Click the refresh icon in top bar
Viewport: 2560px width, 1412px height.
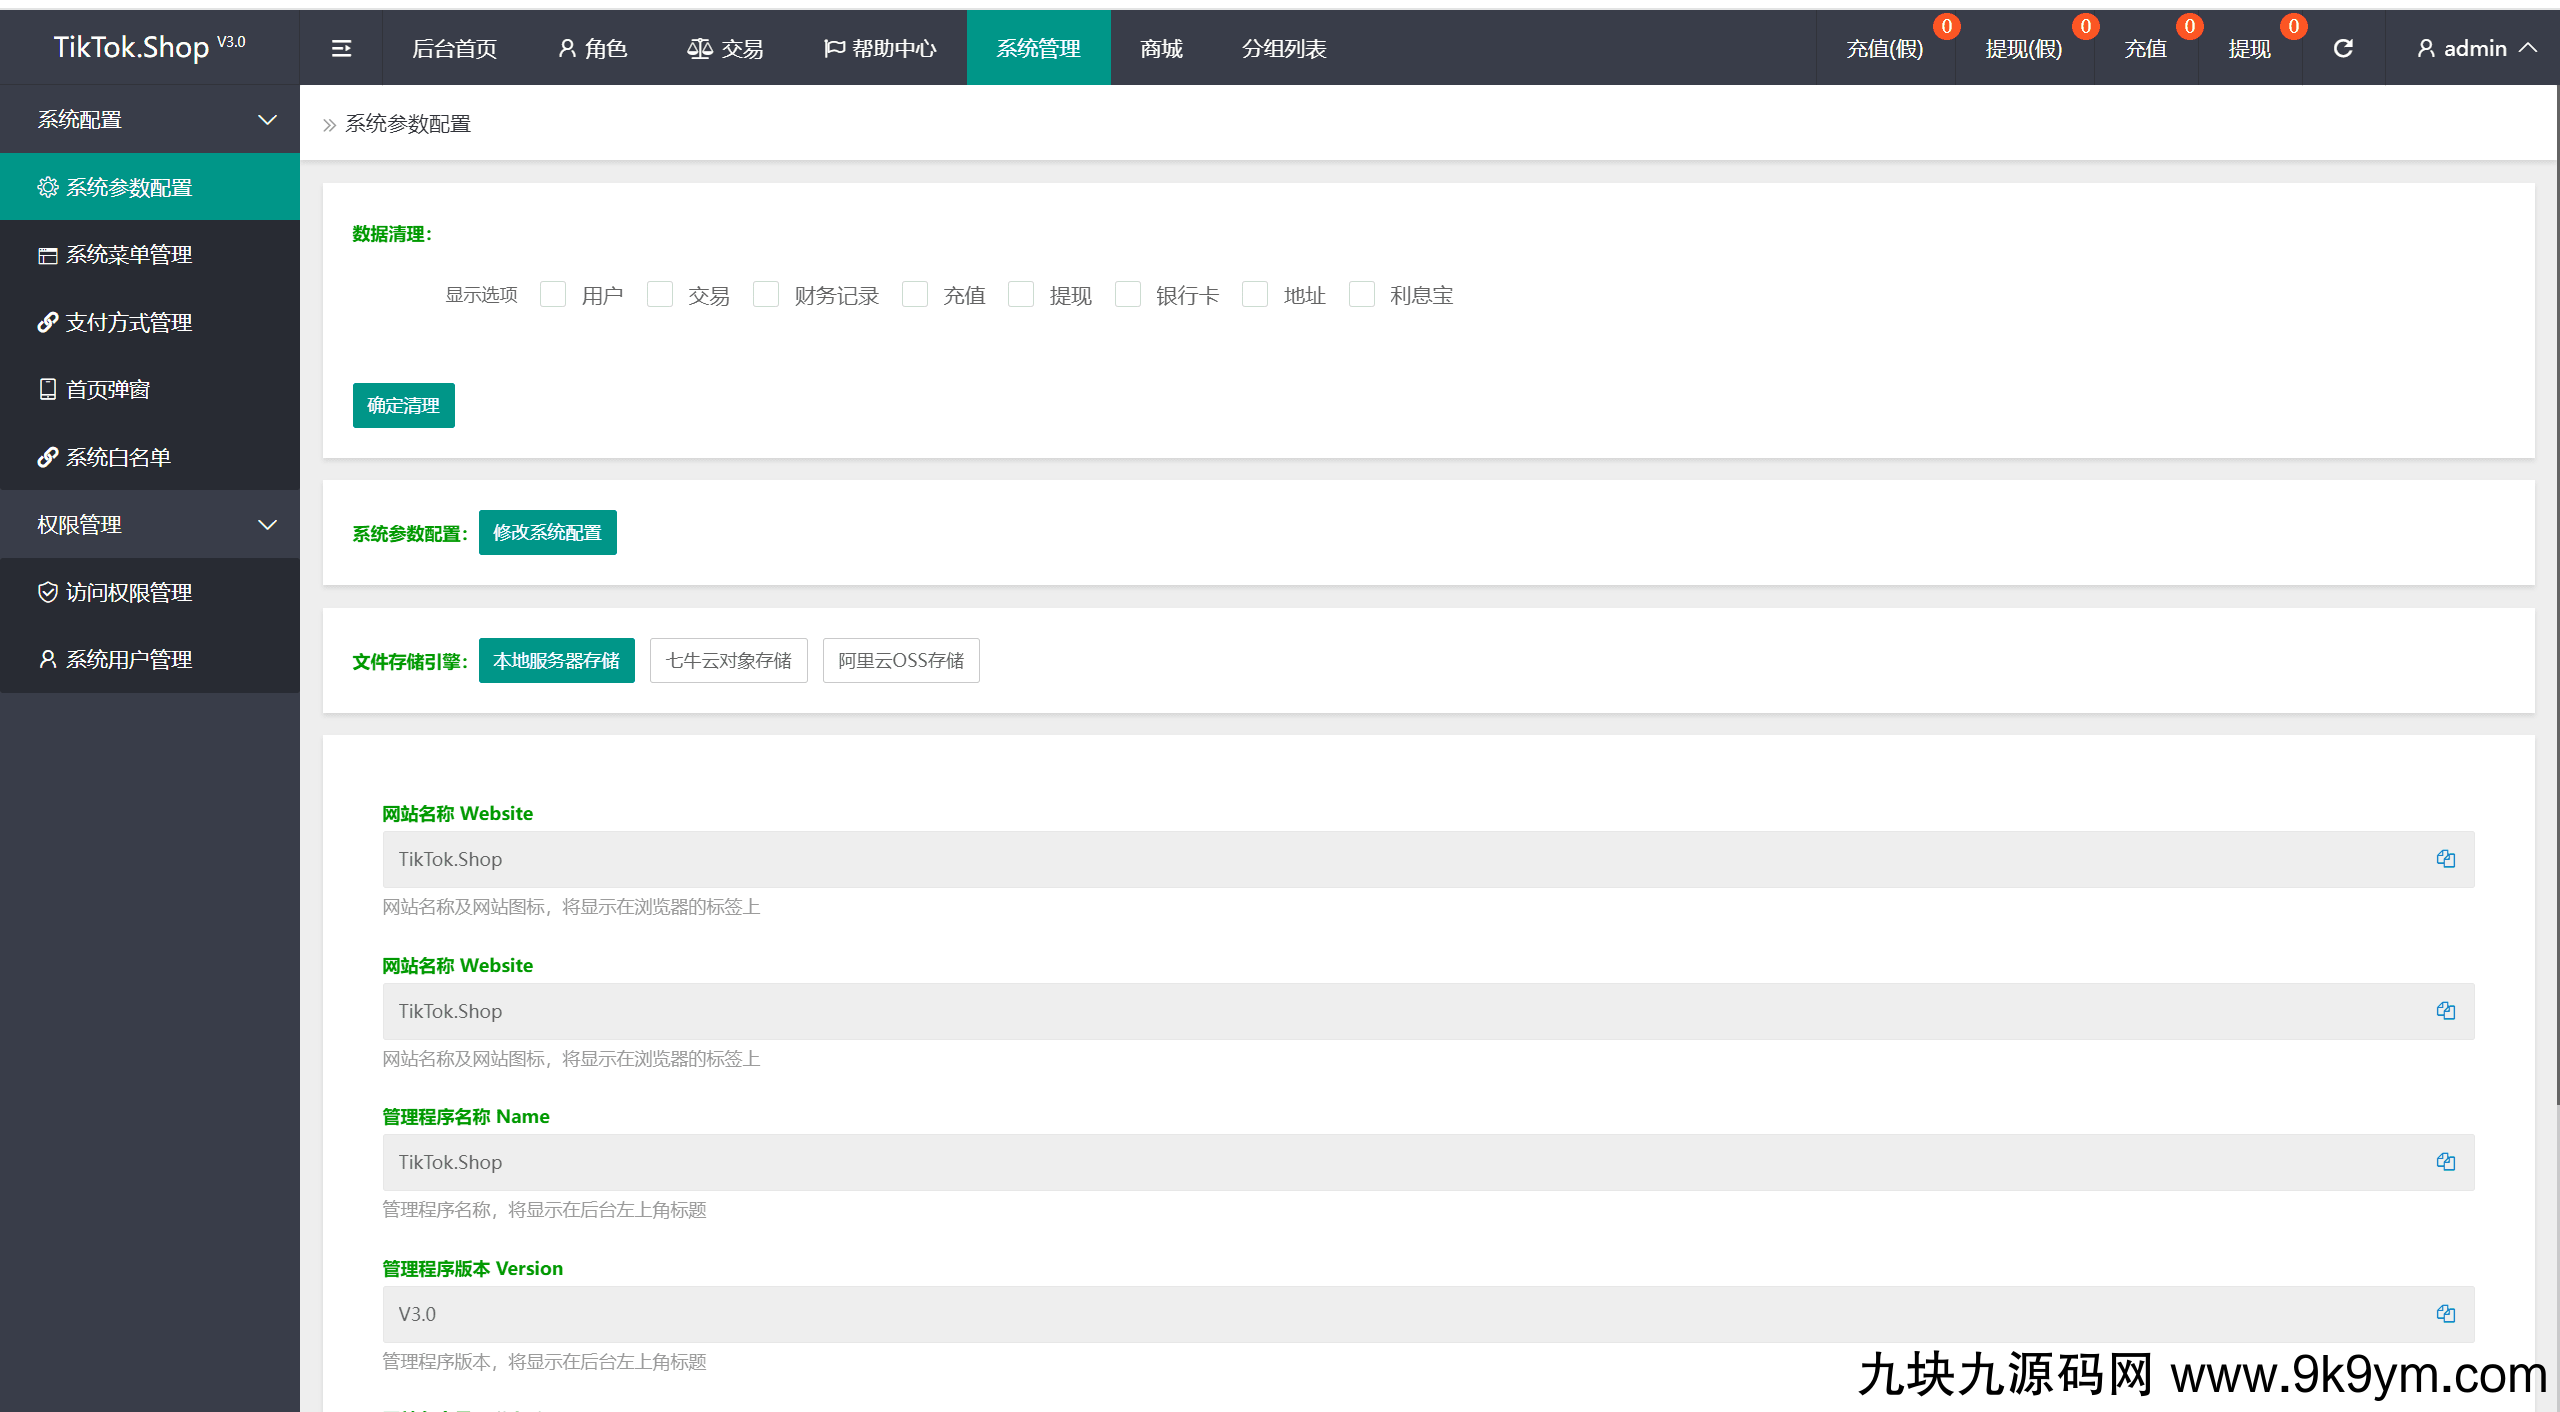pos(2343,47)
